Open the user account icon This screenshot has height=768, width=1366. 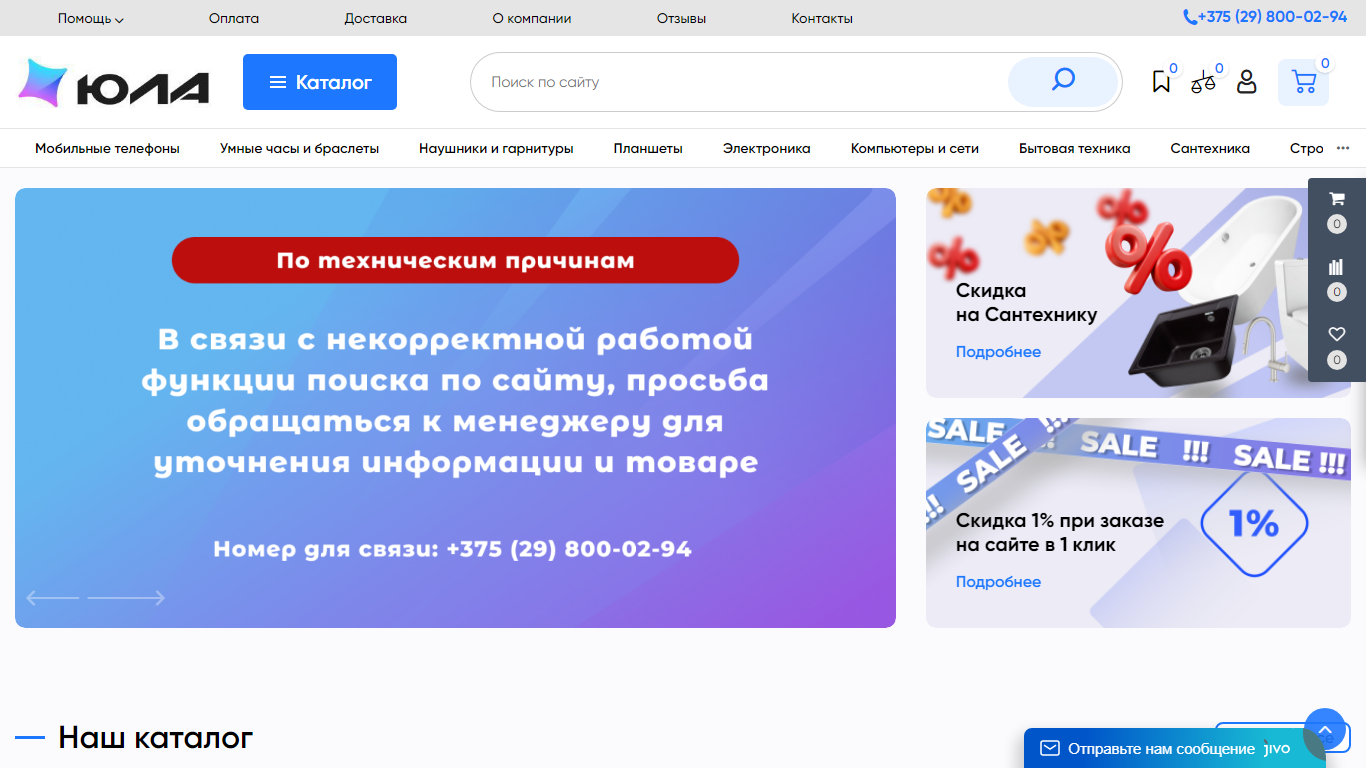tap(1246, 82)
